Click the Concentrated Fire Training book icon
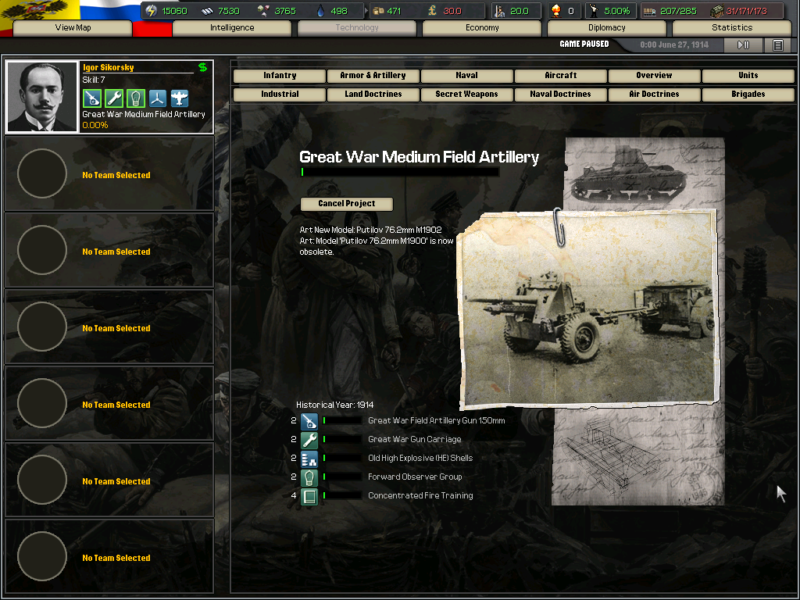 [309, 496]
